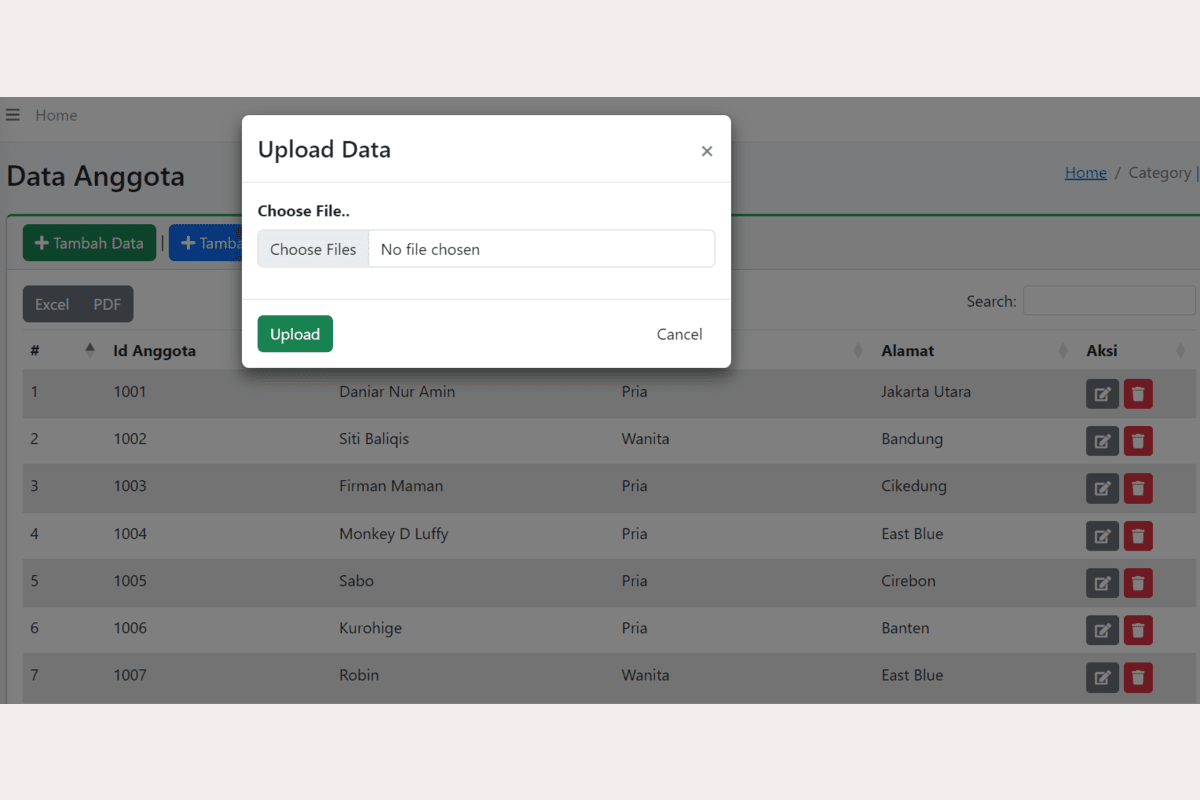Edit row for Daniar Nur Amin
1200x800 pixels.
(x=1102, y=394)
